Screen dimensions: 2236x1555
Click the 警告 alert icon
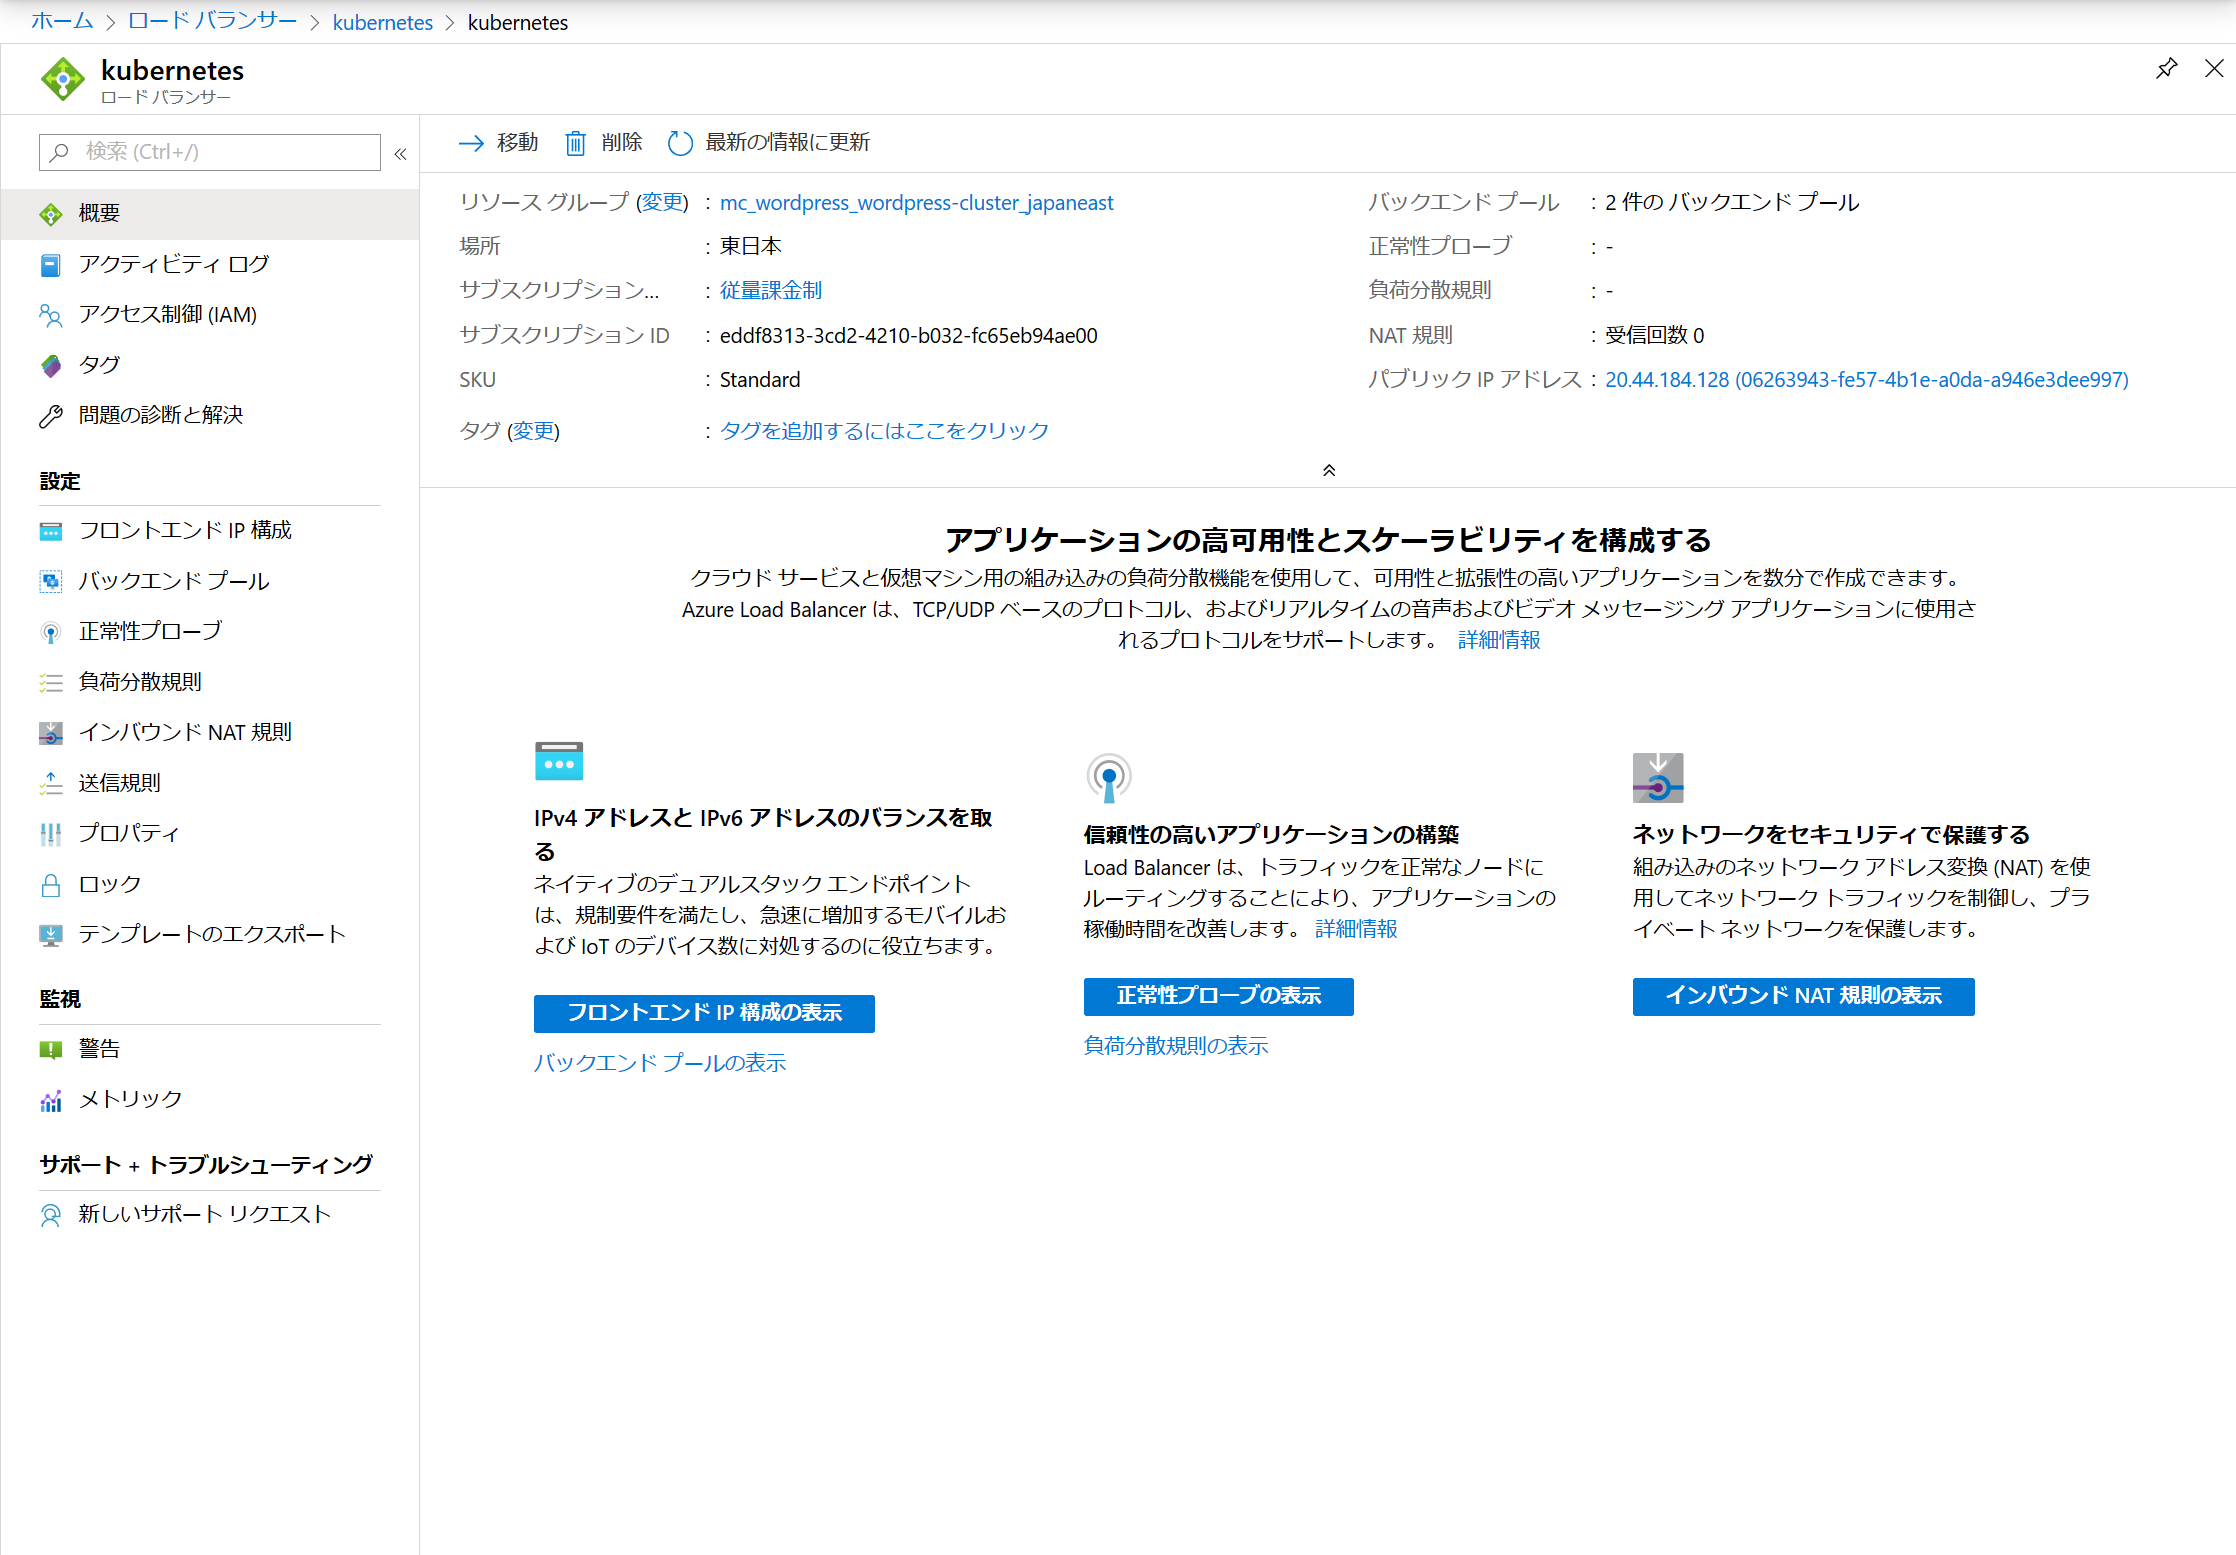point(51,1049)
